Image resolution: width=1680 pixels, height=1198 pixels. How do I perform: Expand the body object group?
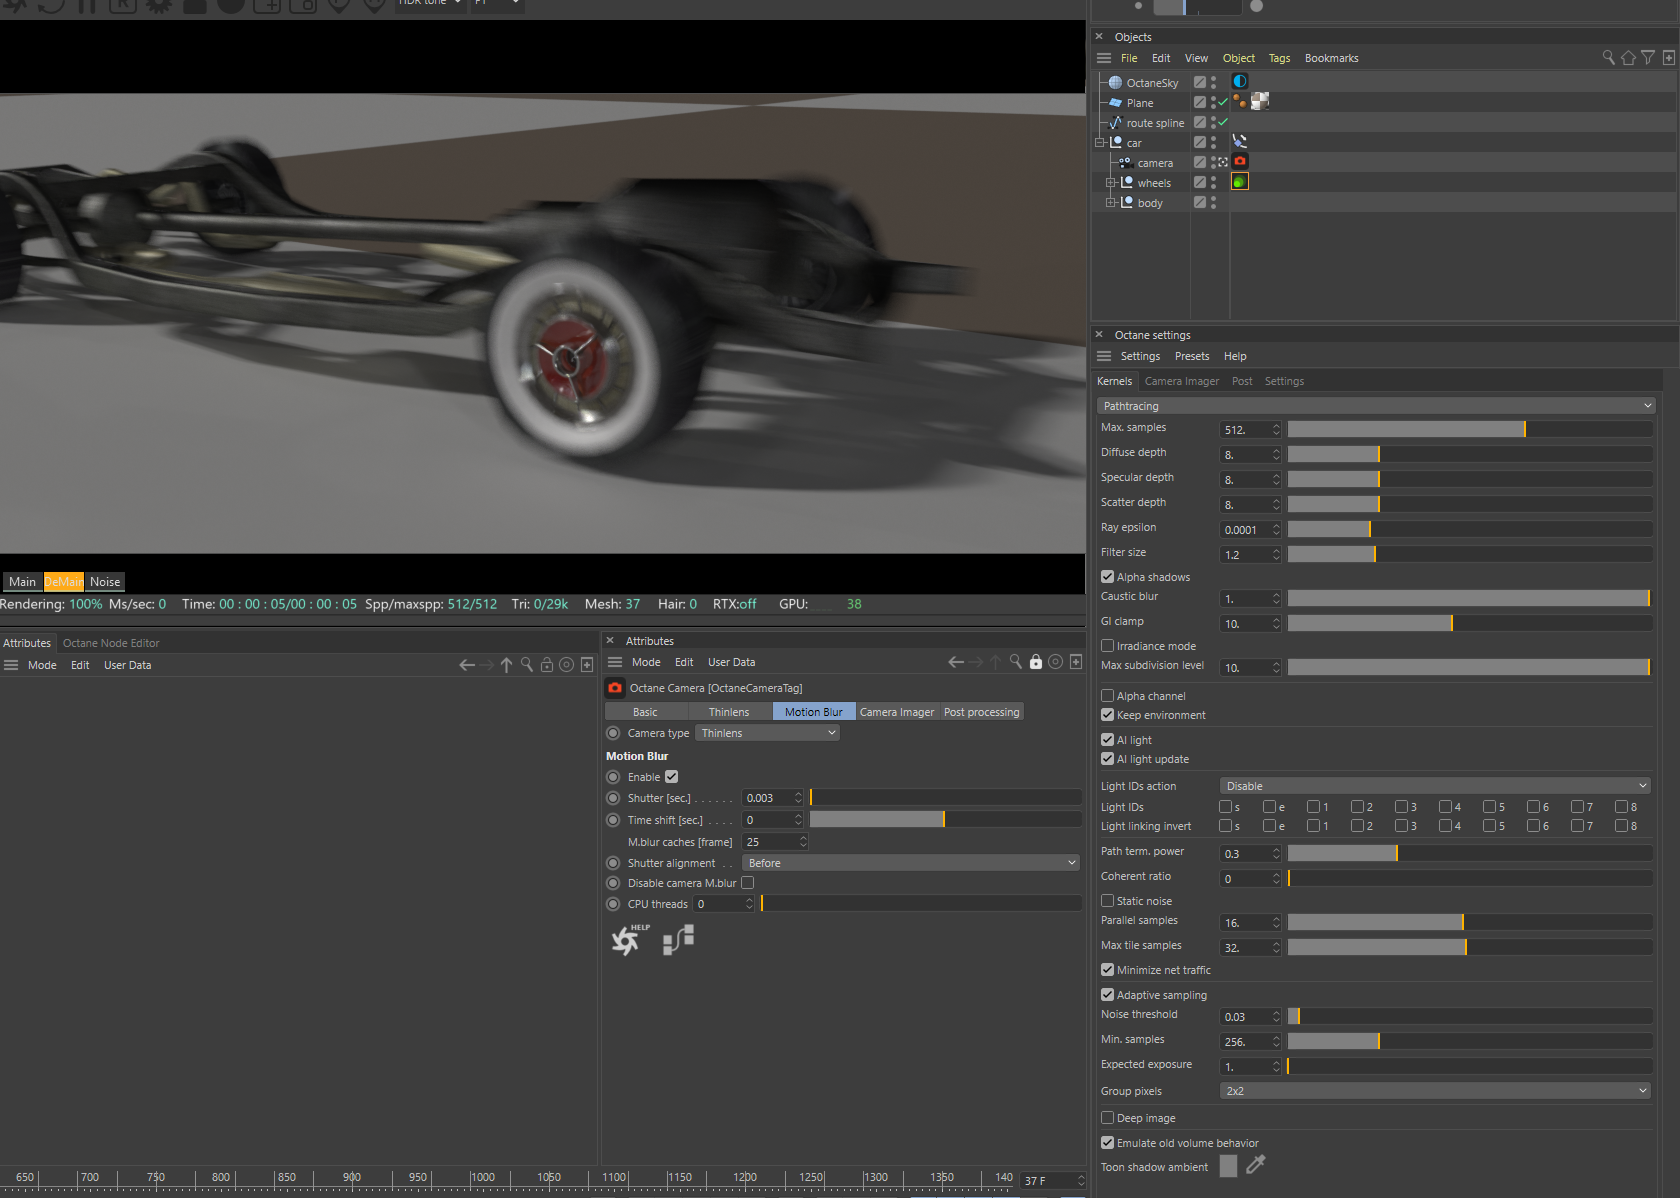tap(1110, 203)
